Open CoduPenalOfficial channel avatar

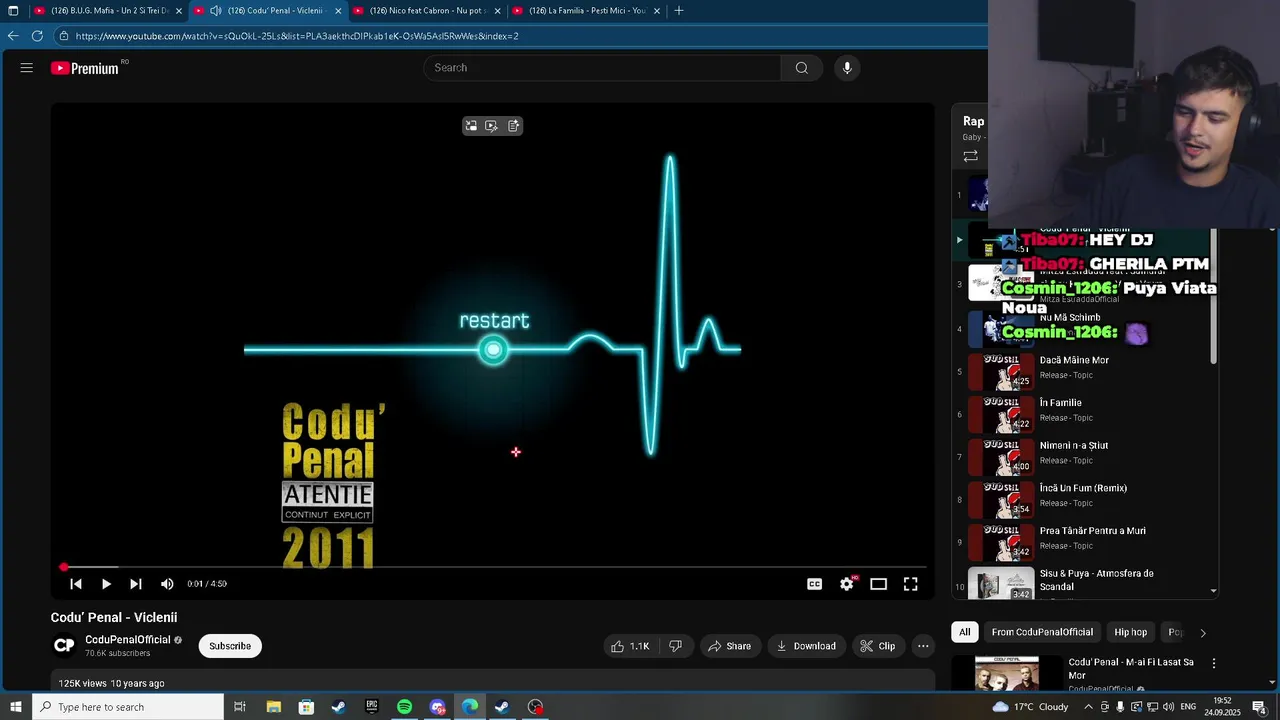[64, 646]
